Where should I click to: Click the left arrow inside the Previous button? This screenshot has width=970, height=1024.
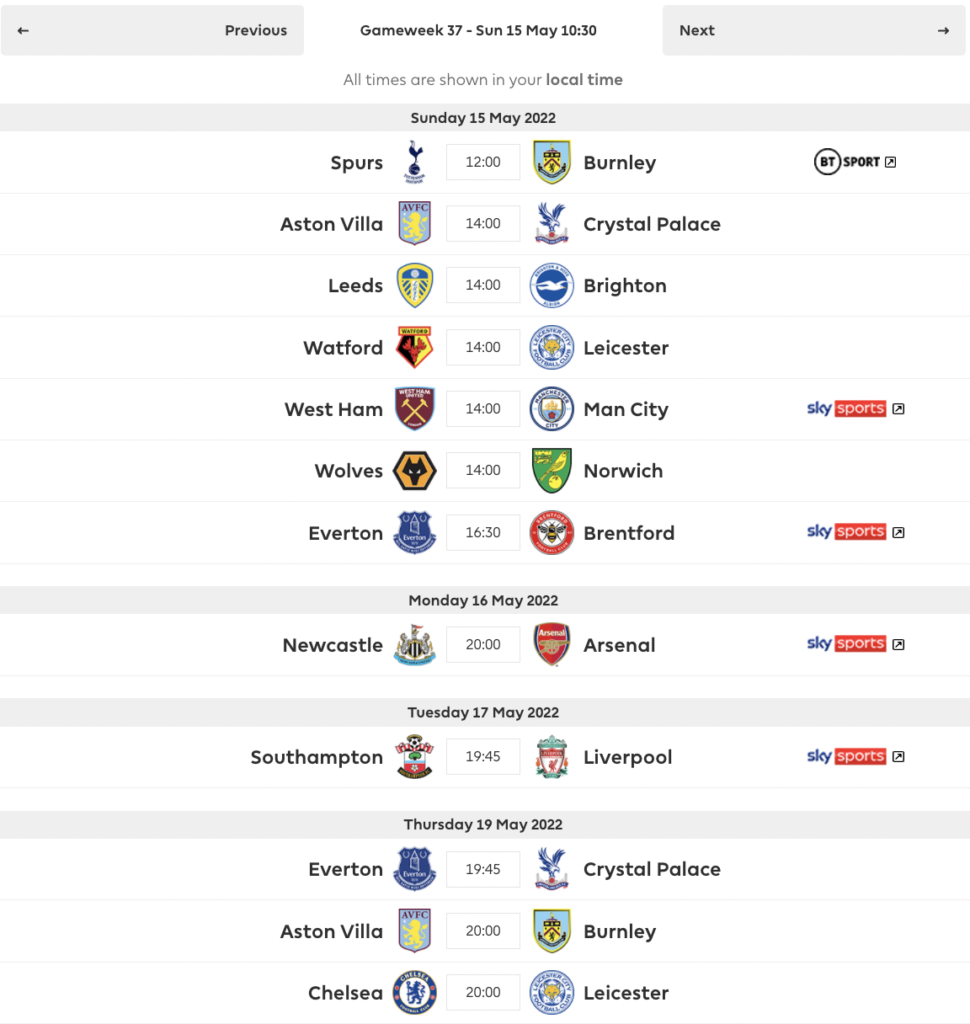click(x=24, y=30)
